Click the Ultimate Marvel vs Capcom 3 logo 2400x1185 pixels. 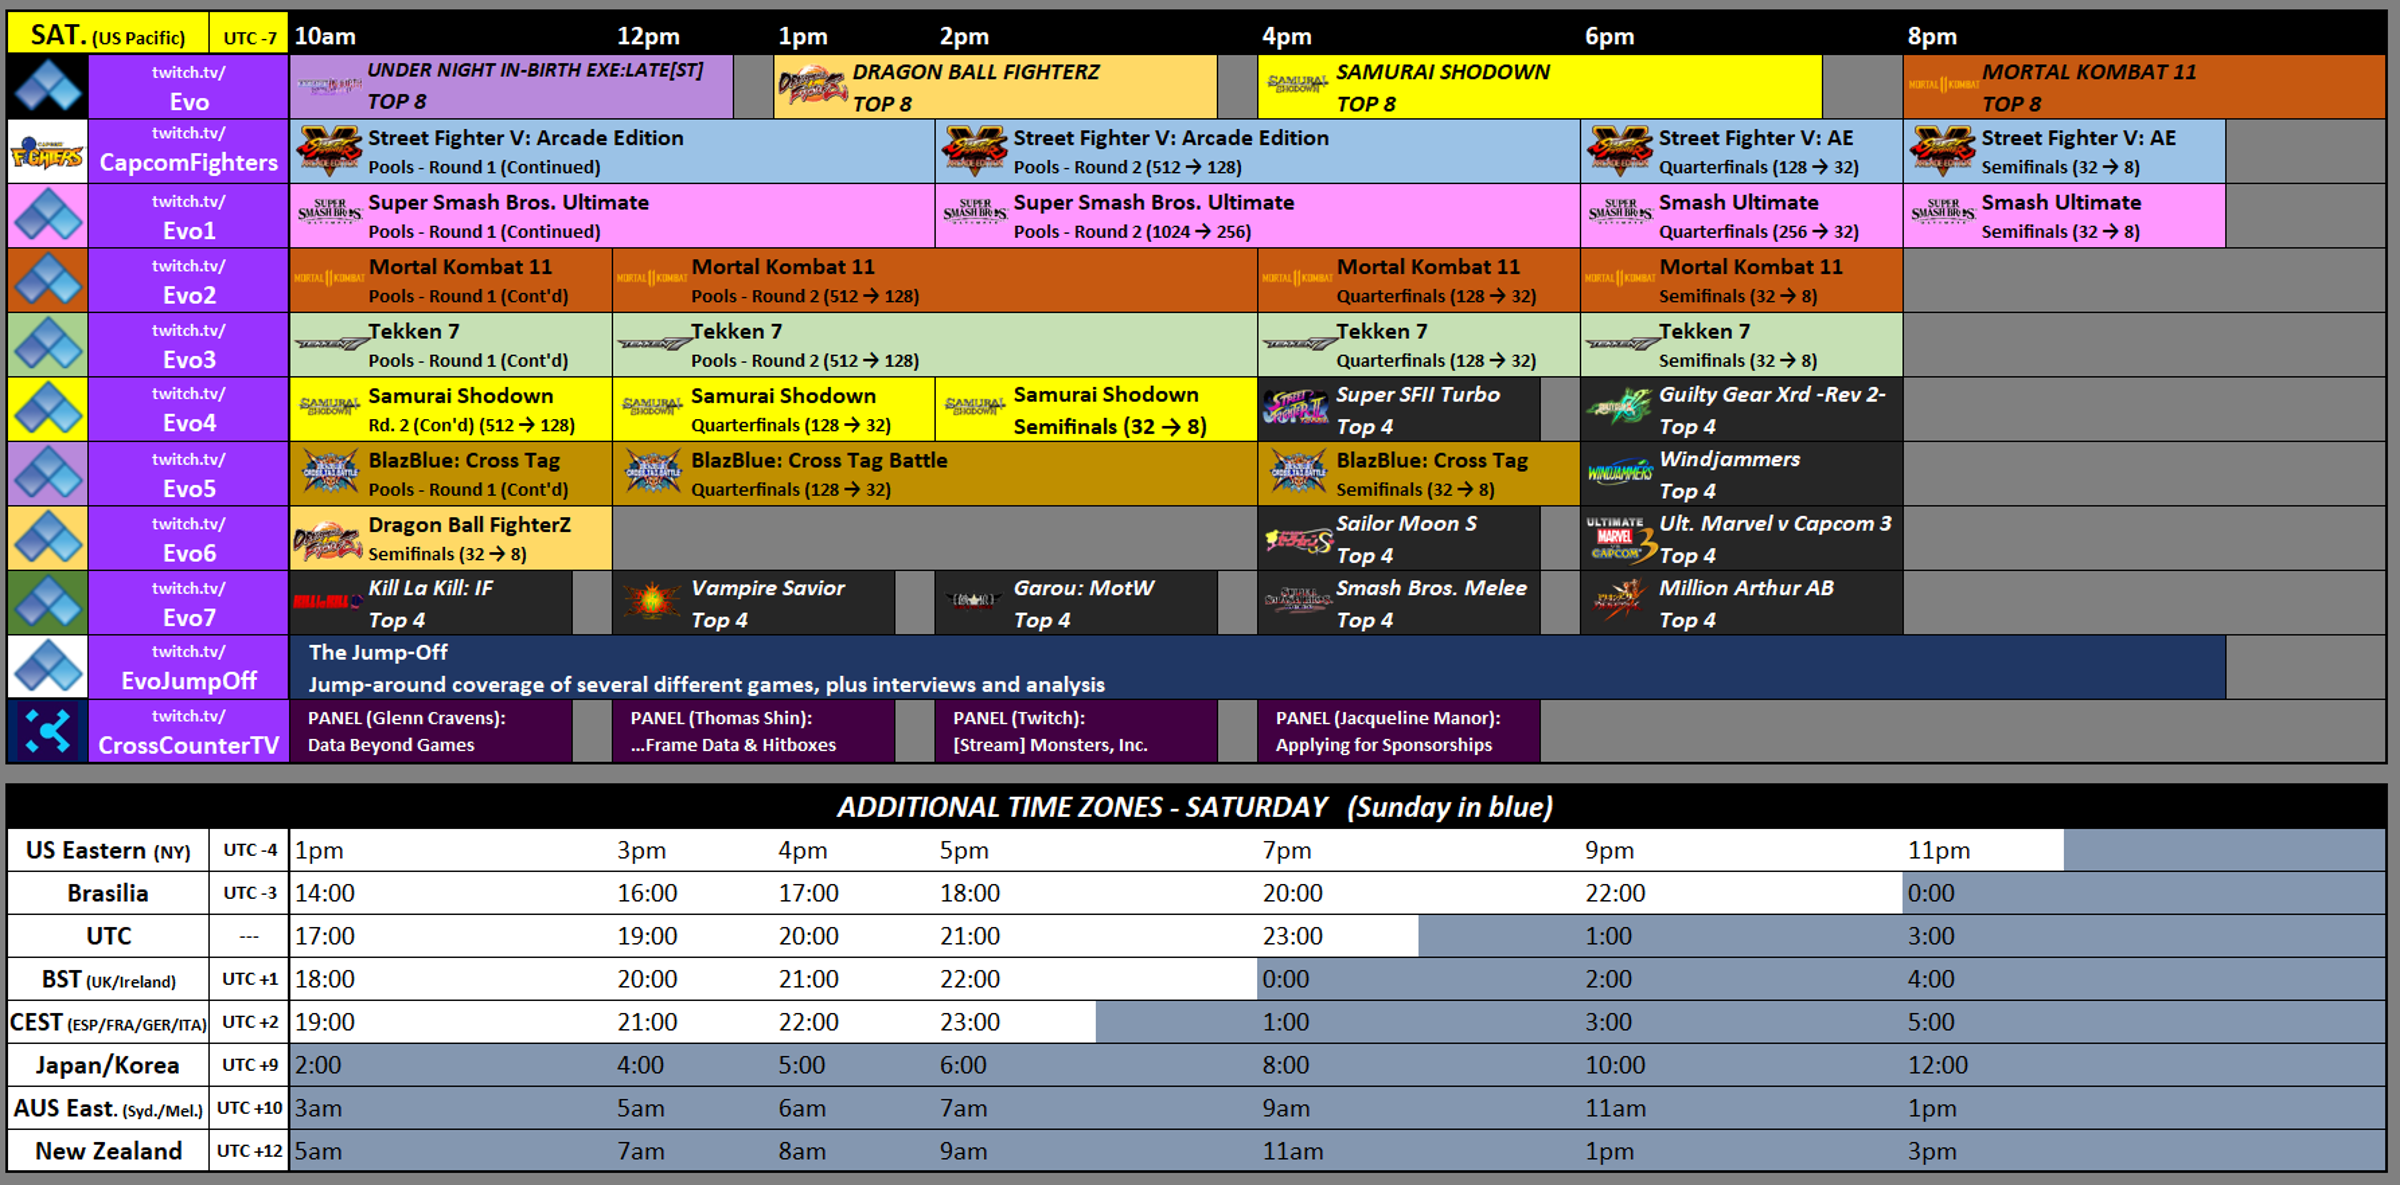pos(1619,538)
